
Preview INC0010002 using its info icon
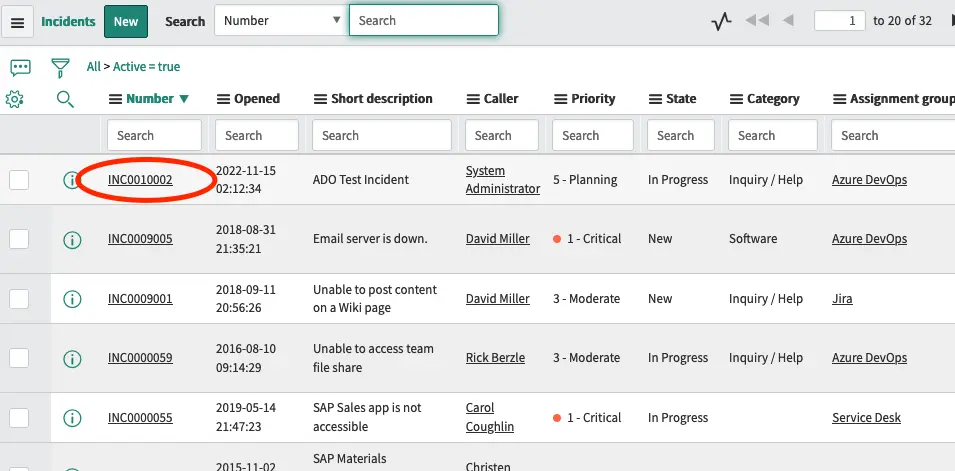point(72,180)
